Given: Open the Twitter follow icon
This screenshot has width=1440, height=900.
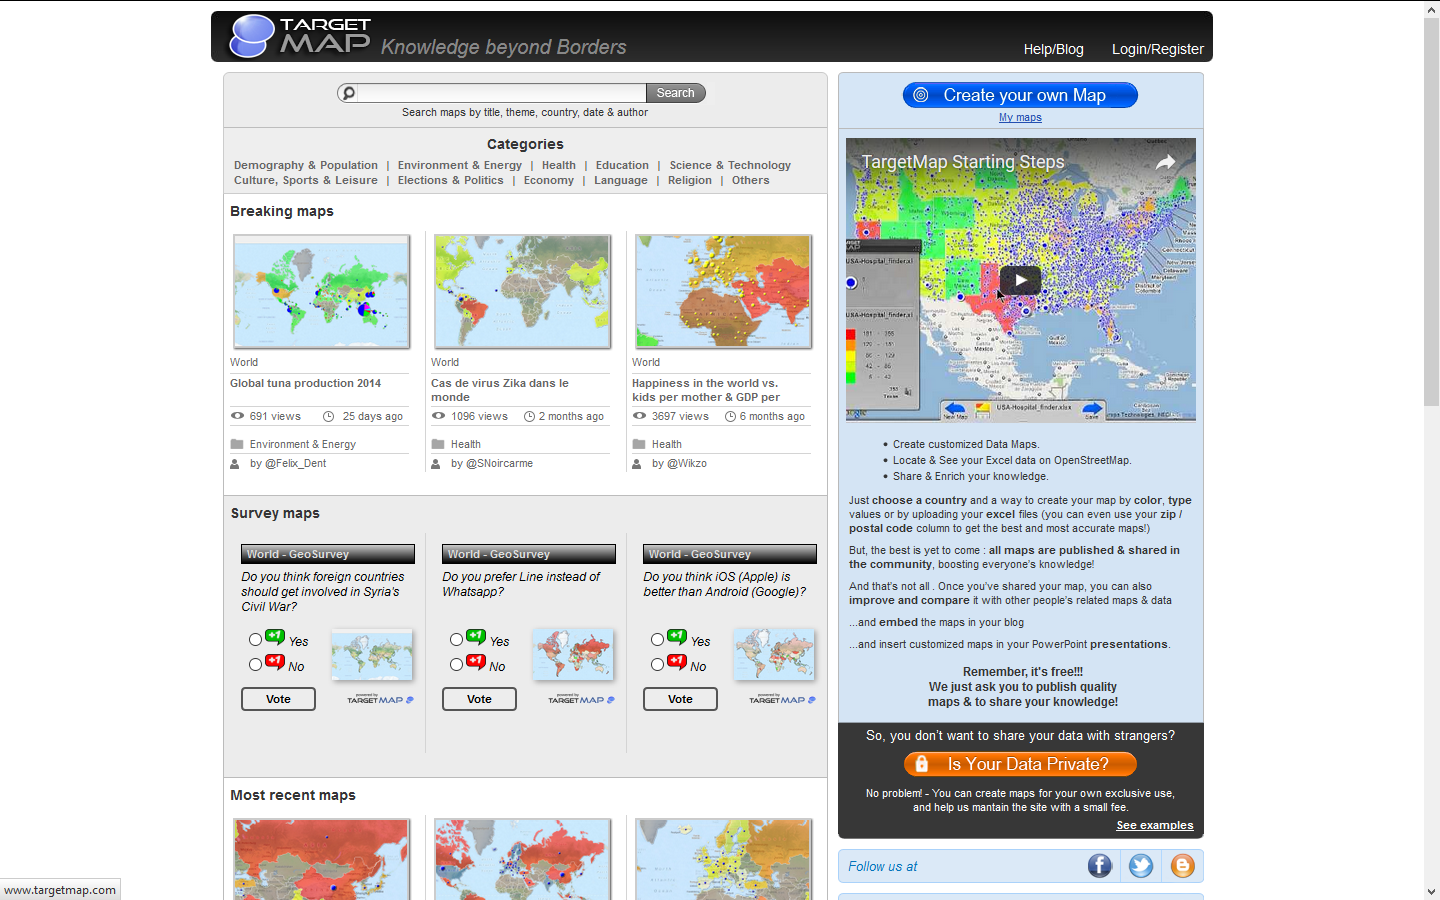Looking at the screenshot, I should (x=1141, y=866).
